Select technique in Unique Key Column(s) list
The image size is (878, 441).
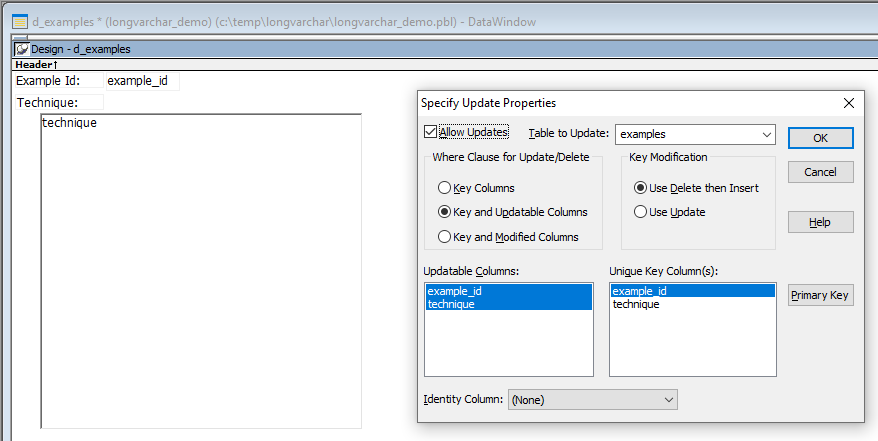coord(636,304)
